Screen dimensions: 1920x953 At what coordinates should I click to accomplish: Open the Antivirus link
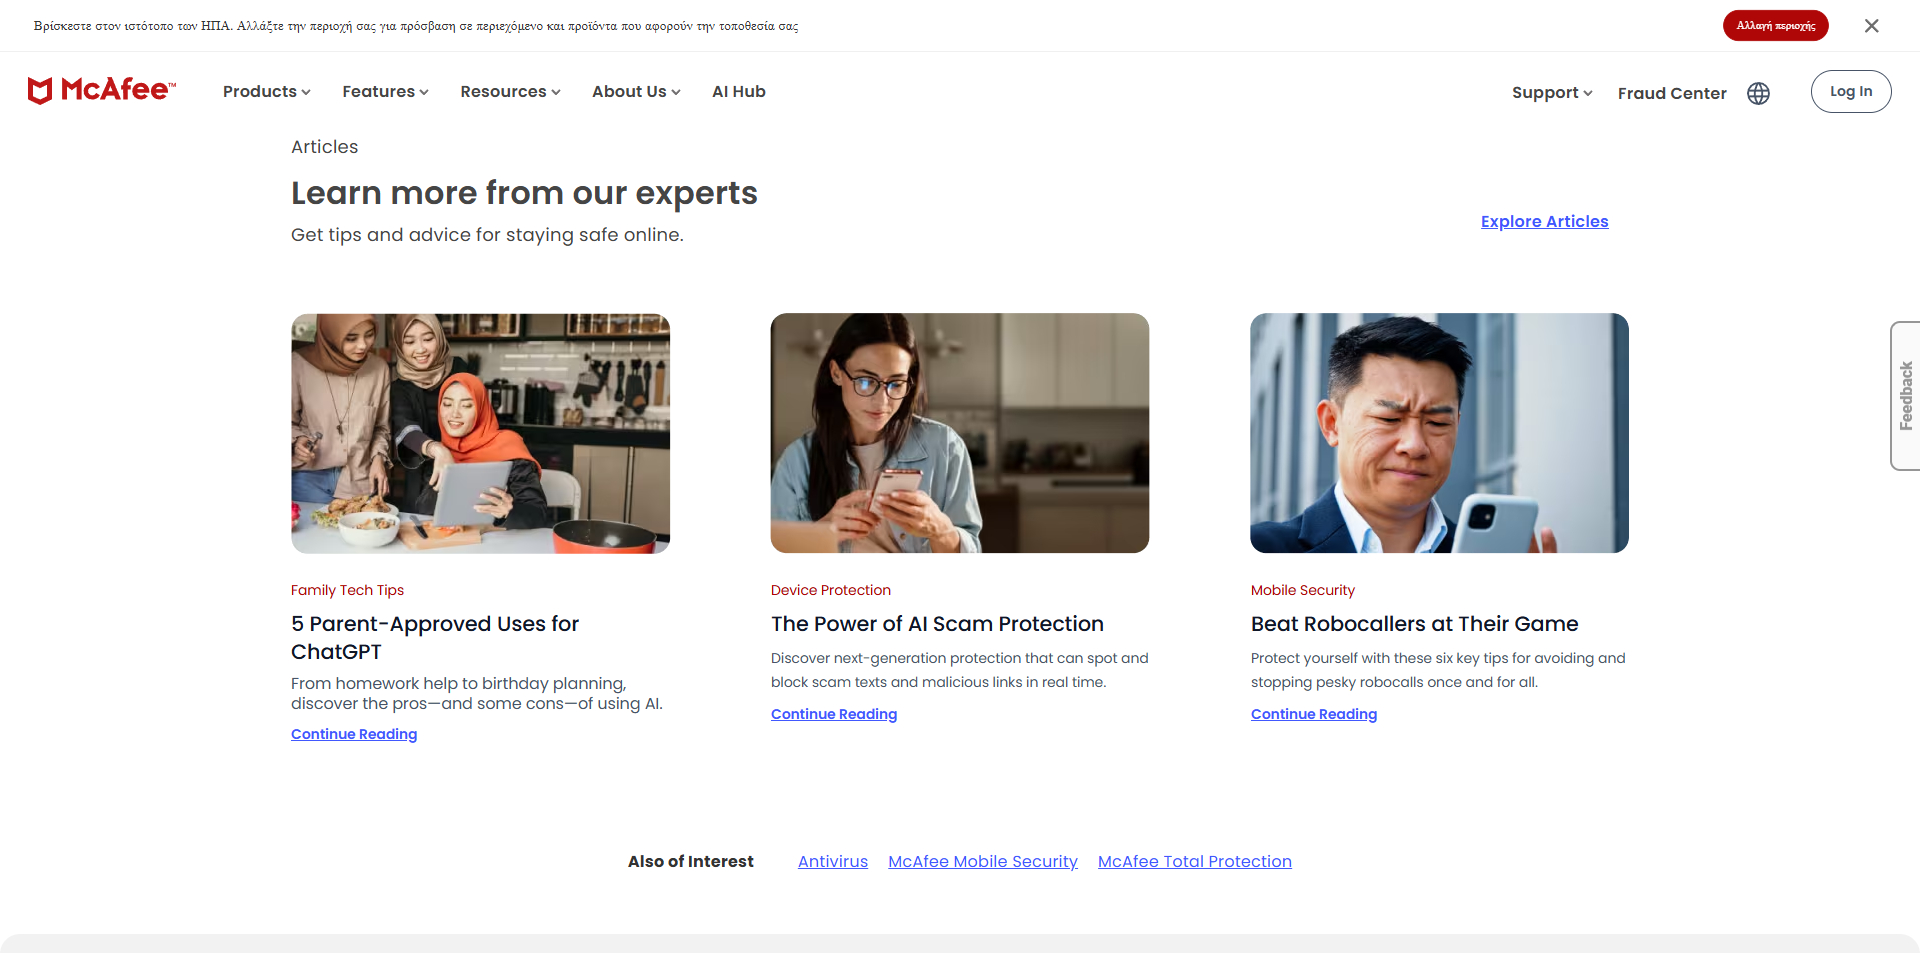tap(832, 862)
